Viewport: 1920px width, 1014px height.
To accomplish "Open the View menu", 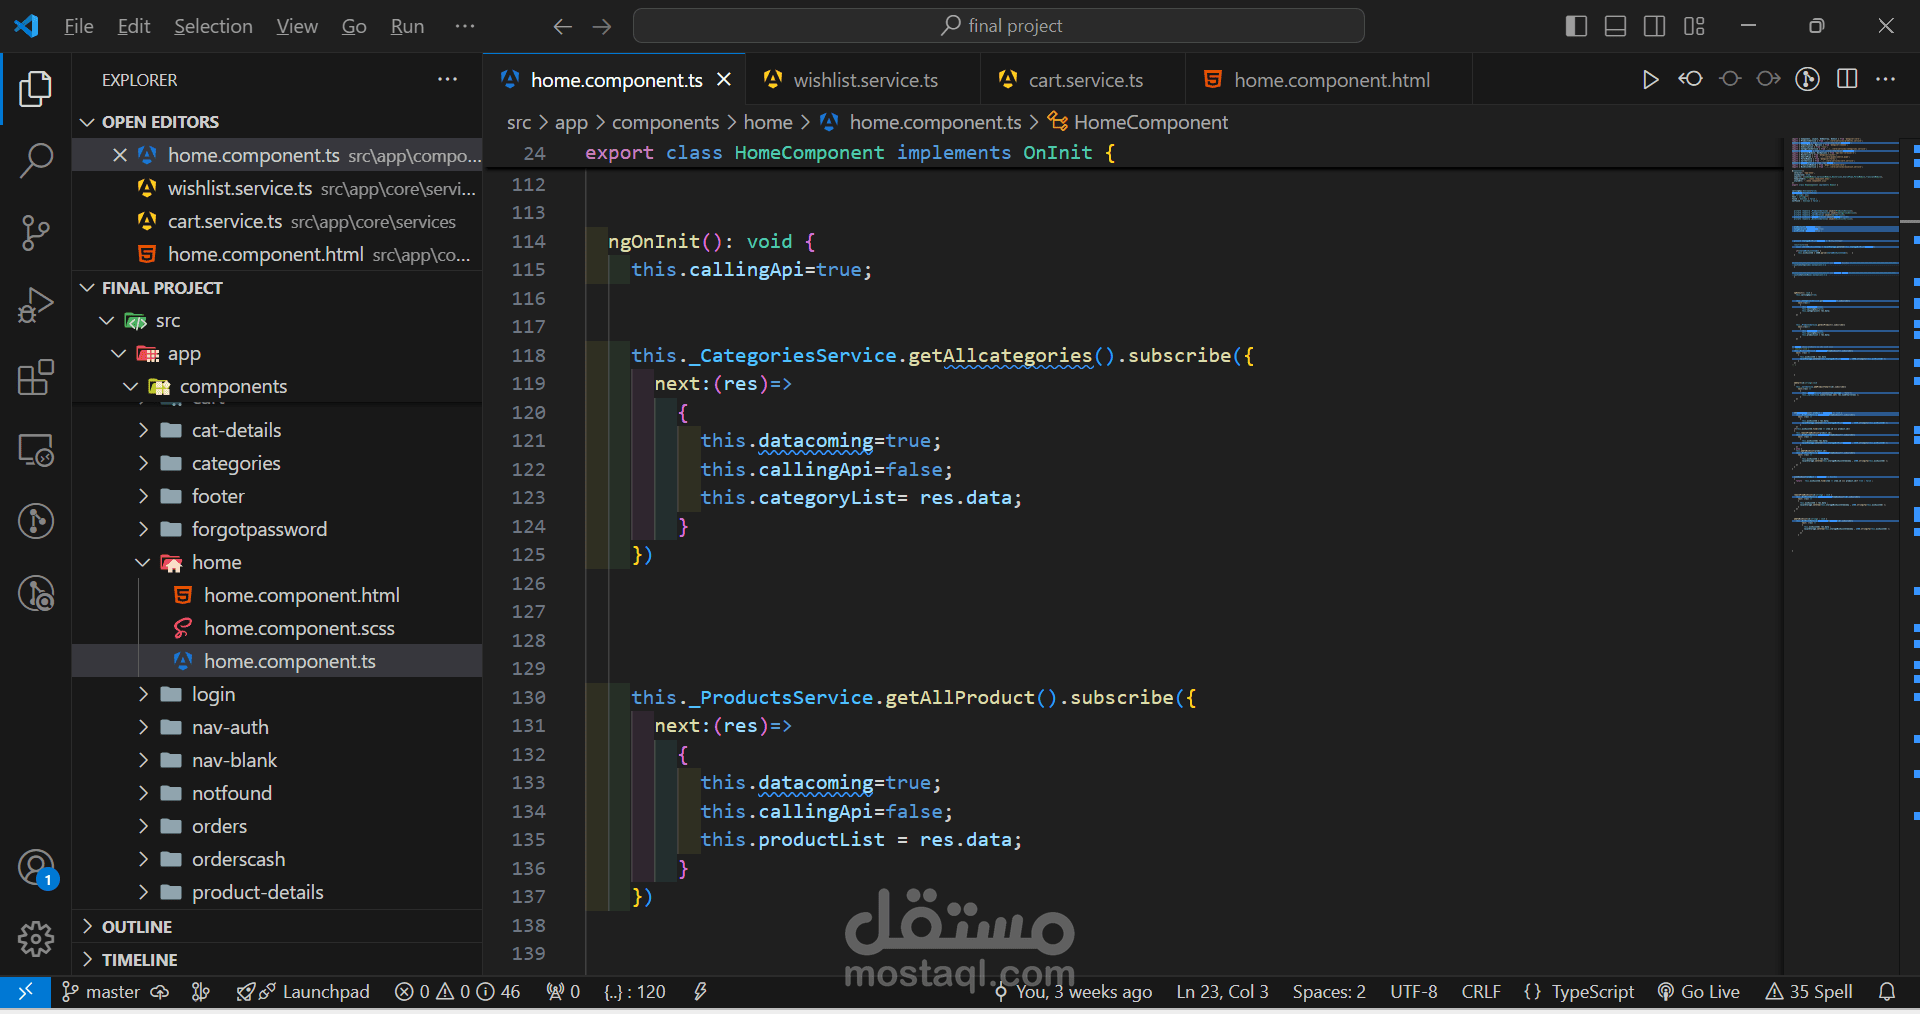I will coord(297,26).
